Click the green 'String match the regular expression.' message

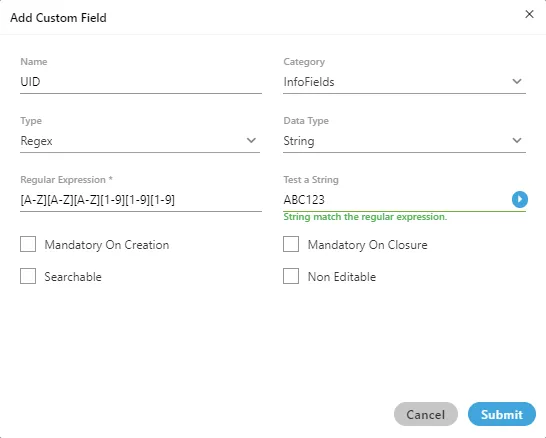(365, 217)
